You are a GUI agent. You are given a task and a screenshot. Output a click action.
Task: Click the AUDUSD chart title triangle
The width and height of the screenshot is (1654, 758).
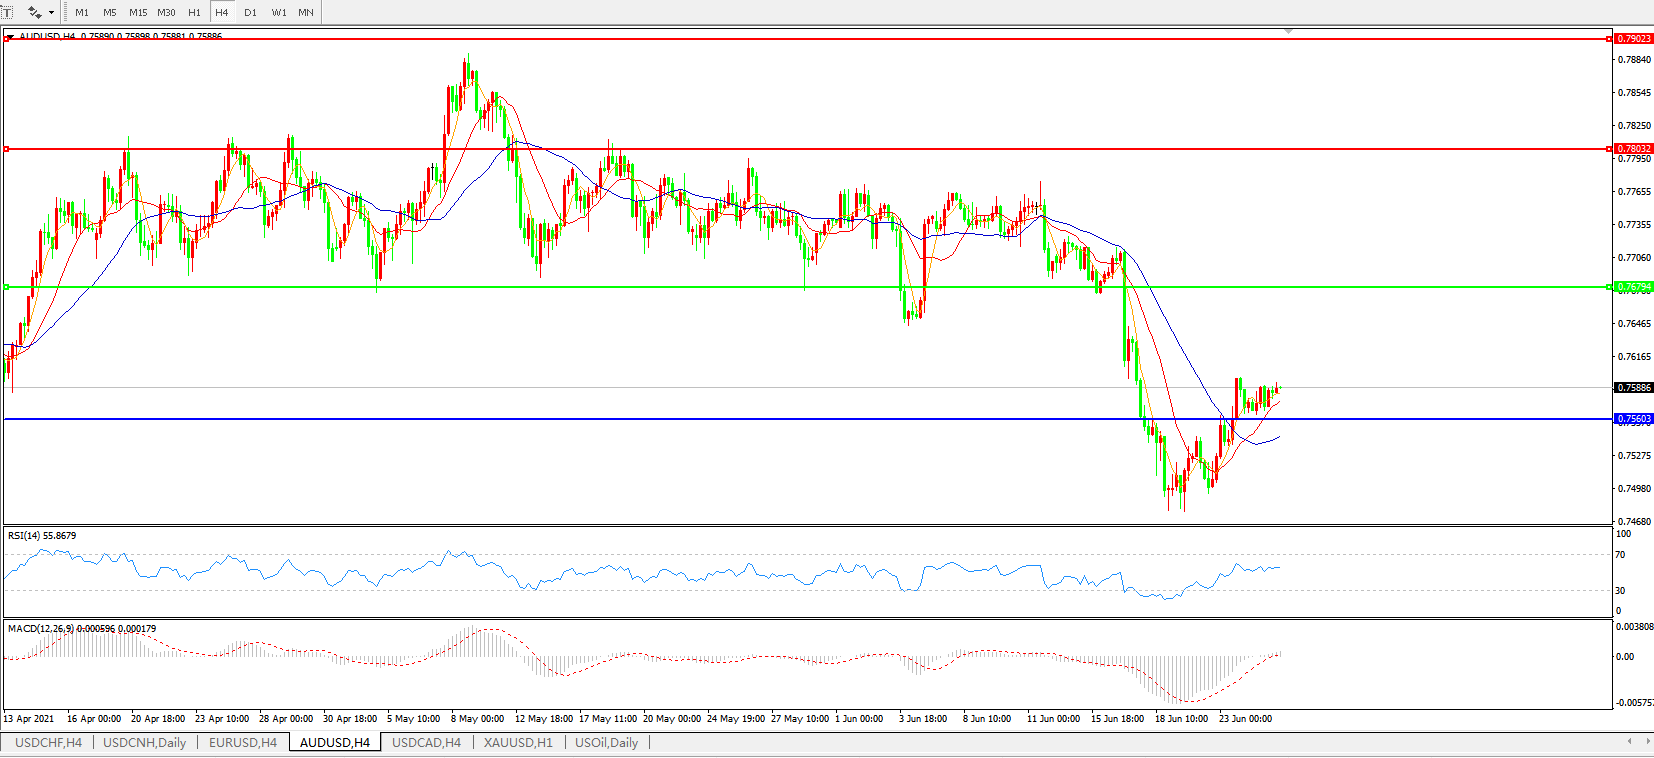click(10, 36)
